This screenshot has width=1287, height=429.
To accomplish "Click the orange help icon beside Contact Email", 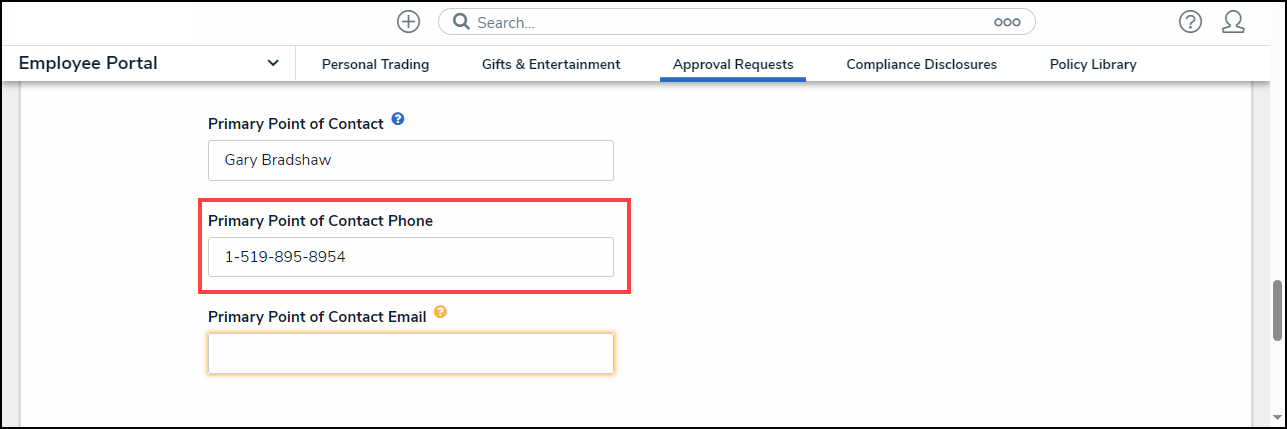I will [x=440, y=312].
